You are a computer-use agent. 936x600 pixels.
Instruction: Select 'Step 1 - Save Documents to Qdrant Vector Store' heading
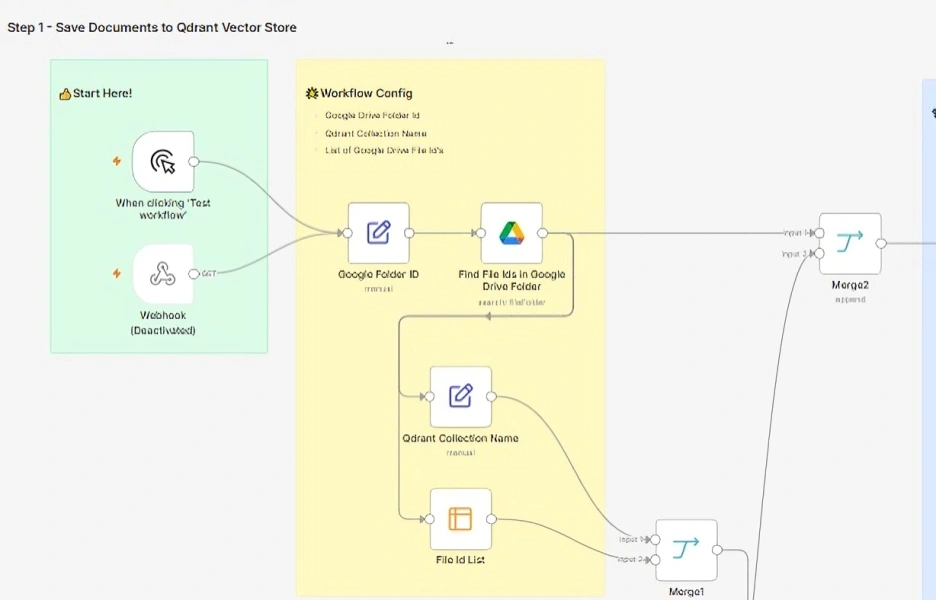pyautogui.click(x=152, y=27)
